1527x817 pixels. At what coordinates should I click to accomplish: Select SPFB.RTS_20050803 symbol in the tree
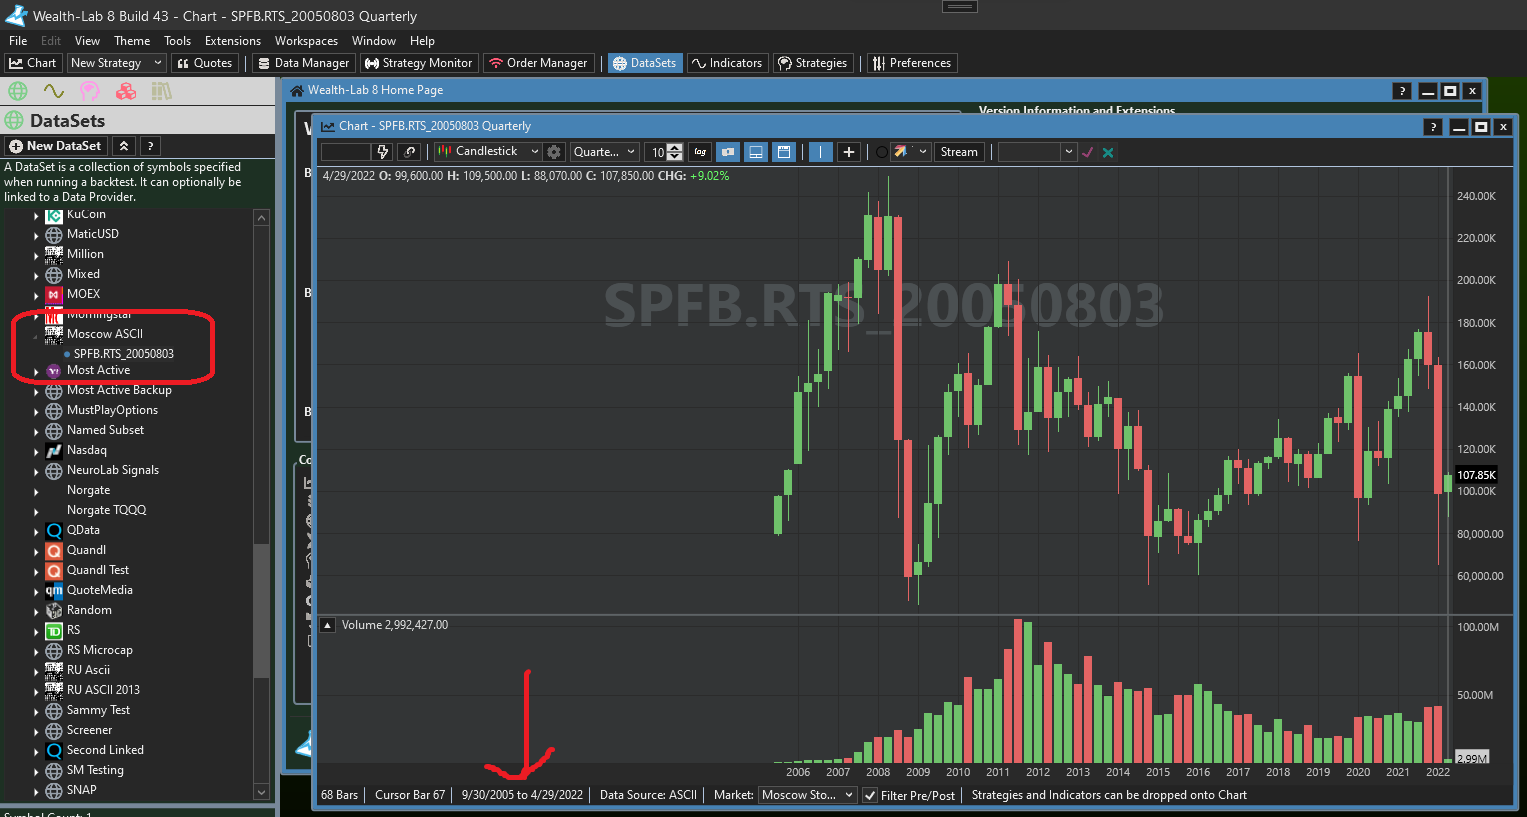[x=123, y=354]
